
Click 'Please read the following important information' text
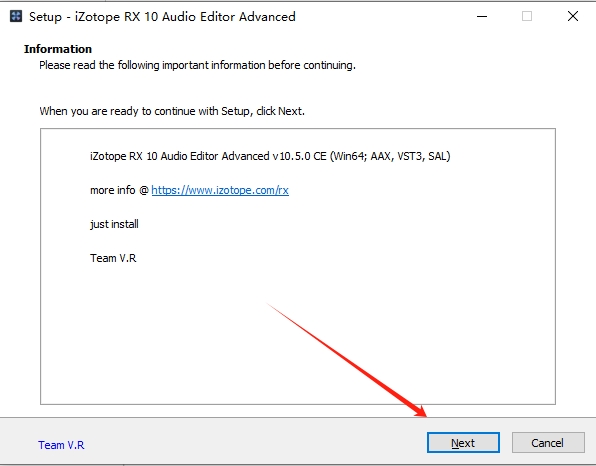152,65
